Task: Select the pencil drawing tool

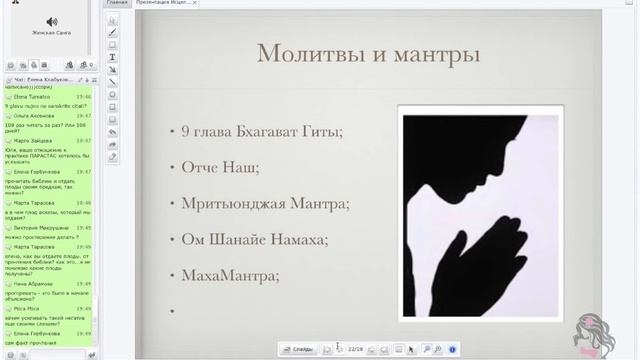Action: 113,33
